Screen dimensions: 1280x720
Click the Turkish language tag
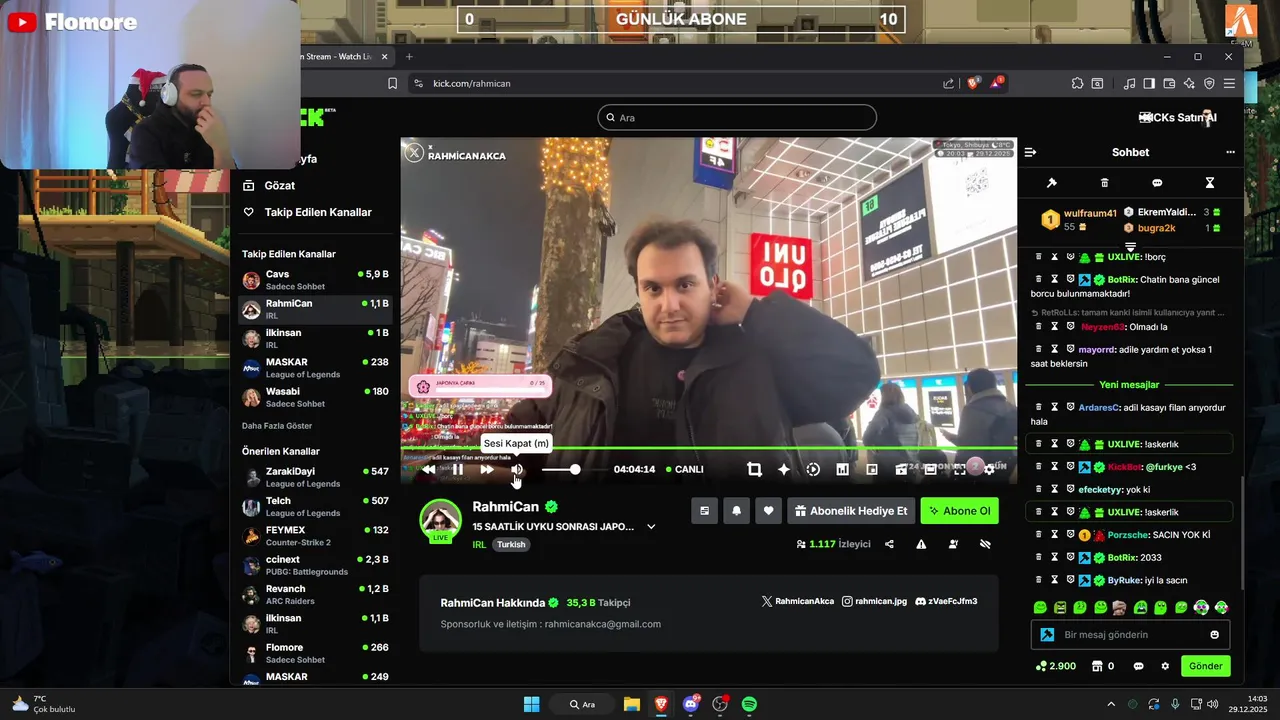tap(511, 545)
